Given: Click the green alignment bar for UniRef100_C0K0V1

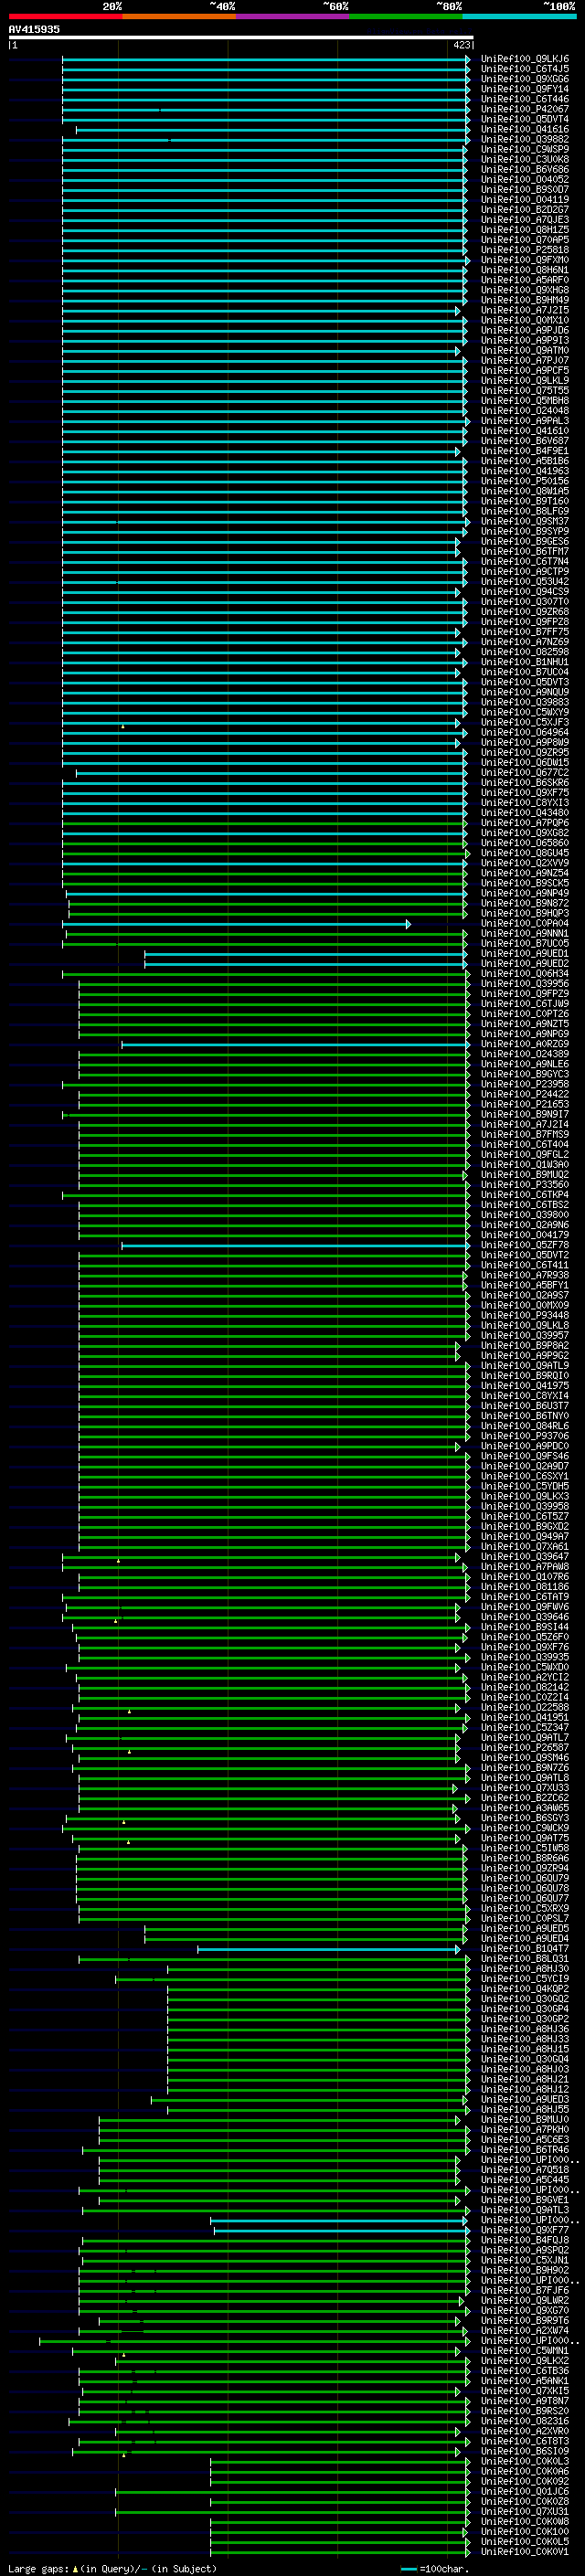Looking at the screenshot, I should tap(340, 2552).
